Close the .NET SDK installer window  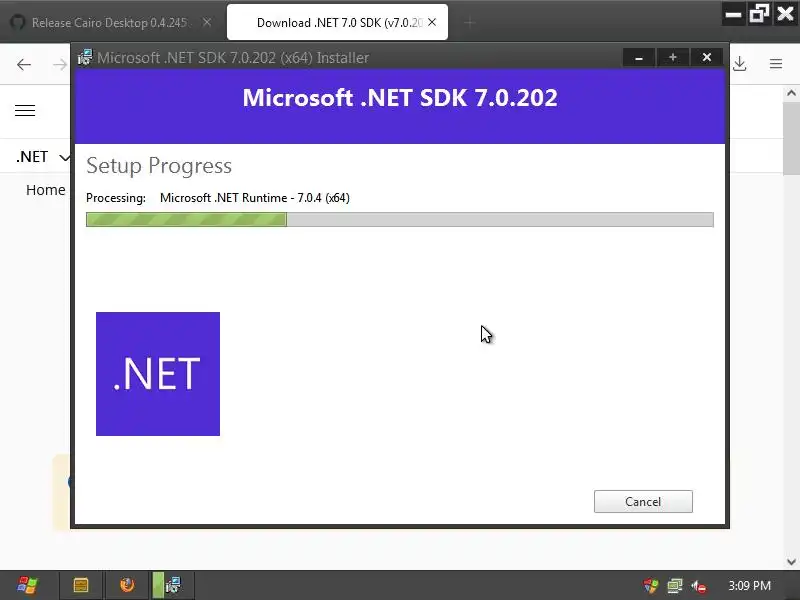(707, 57)
